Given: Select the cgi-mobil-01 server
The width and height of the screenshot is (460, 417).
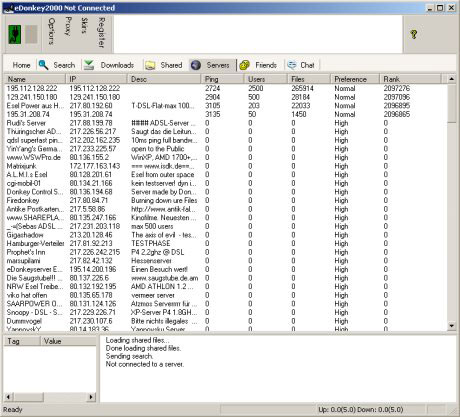Looking at the screenshot, I should tap(225, 183).
